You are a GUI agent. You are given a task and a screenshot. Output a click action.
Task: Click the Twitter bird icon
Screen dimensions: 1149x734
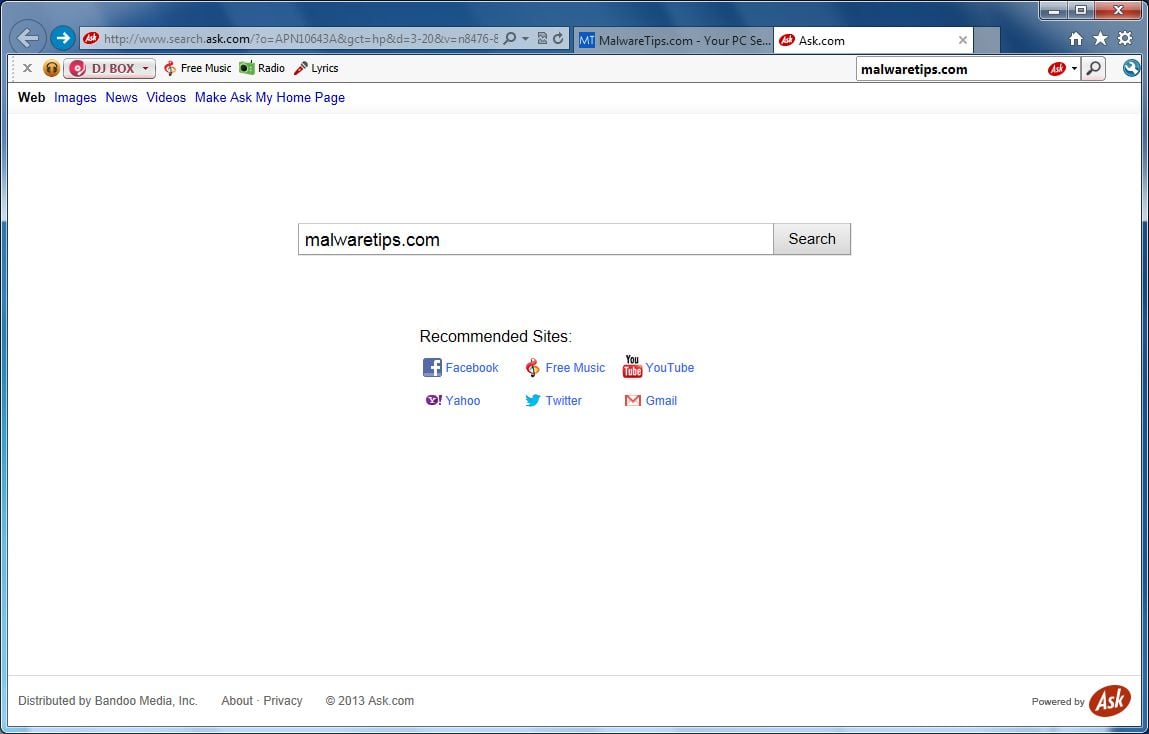(533, 400)
